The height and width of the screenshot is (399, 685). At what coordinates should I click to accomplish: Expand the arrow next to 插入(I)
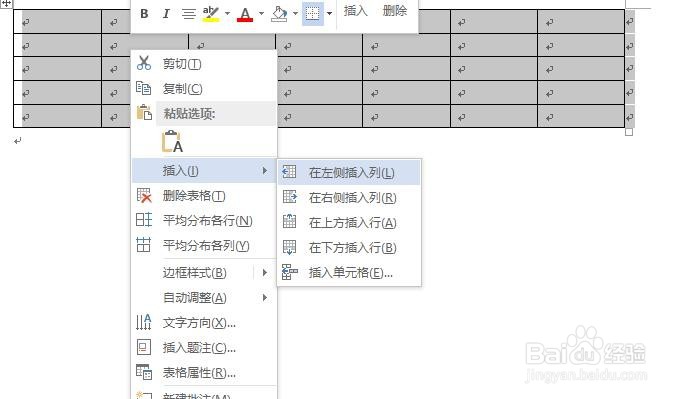point(265,170)
